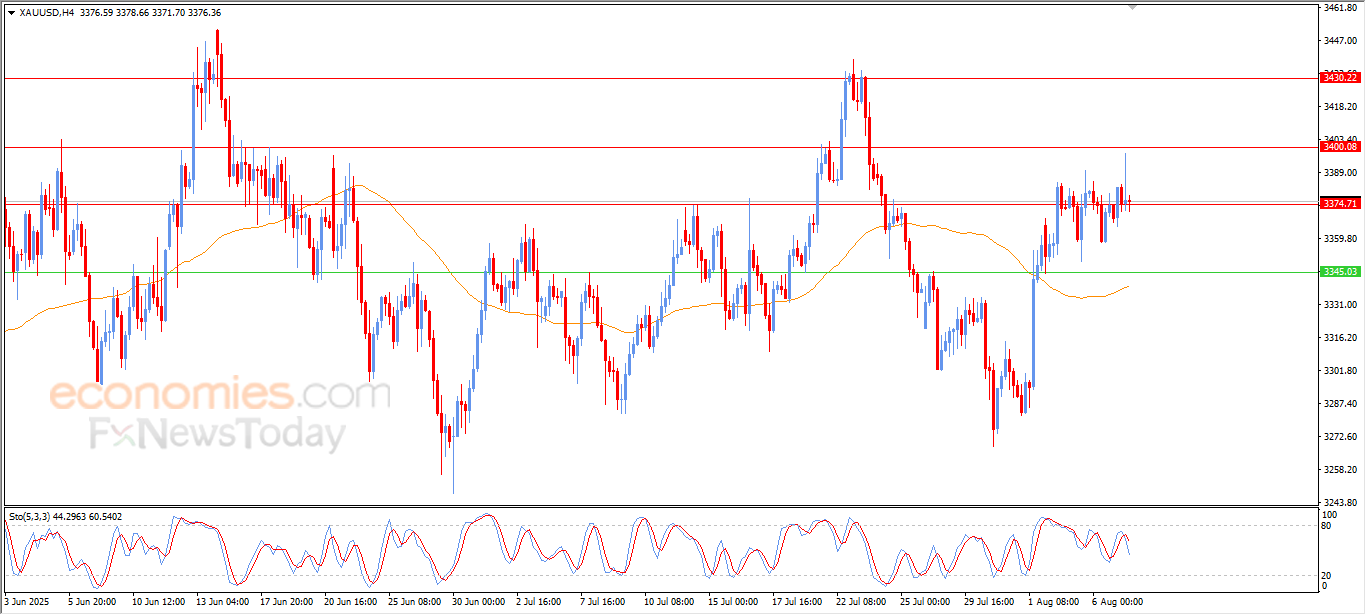The width and height of the screenshot is (1366, 615).
Task: Click the 25 Jul 00:00 time label
Action: point(924,602)
